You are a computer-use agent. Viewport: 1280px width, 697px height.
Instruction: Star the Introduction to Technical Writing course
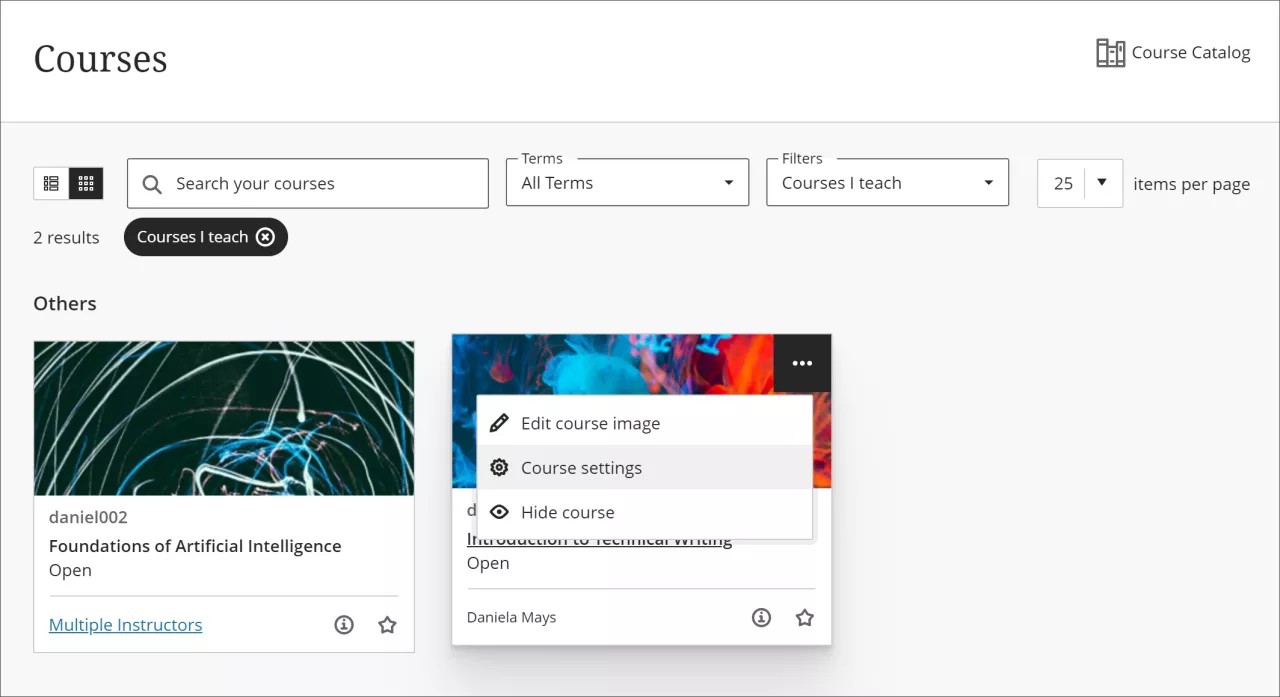804,618
